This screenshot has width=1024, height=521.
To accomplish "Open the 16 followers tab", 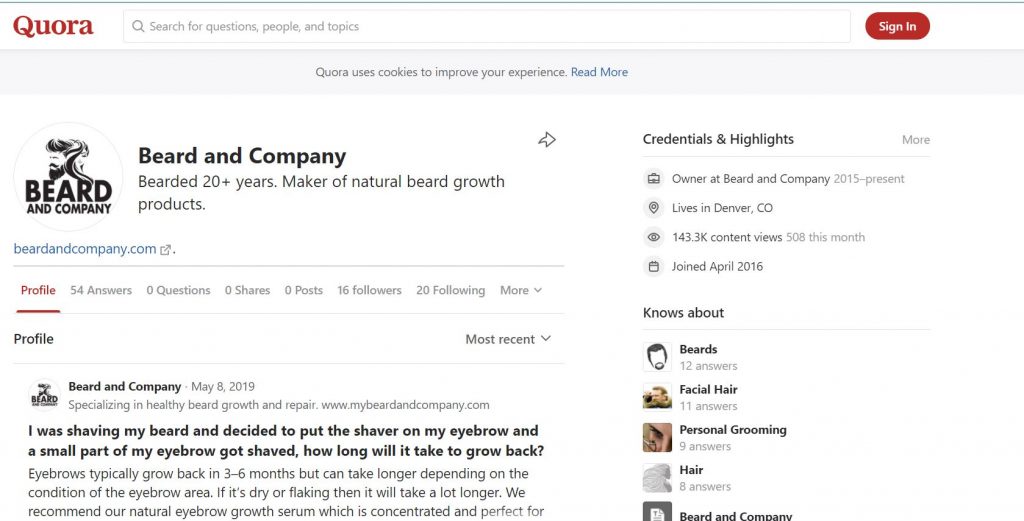I will click(x=370, y=291).
